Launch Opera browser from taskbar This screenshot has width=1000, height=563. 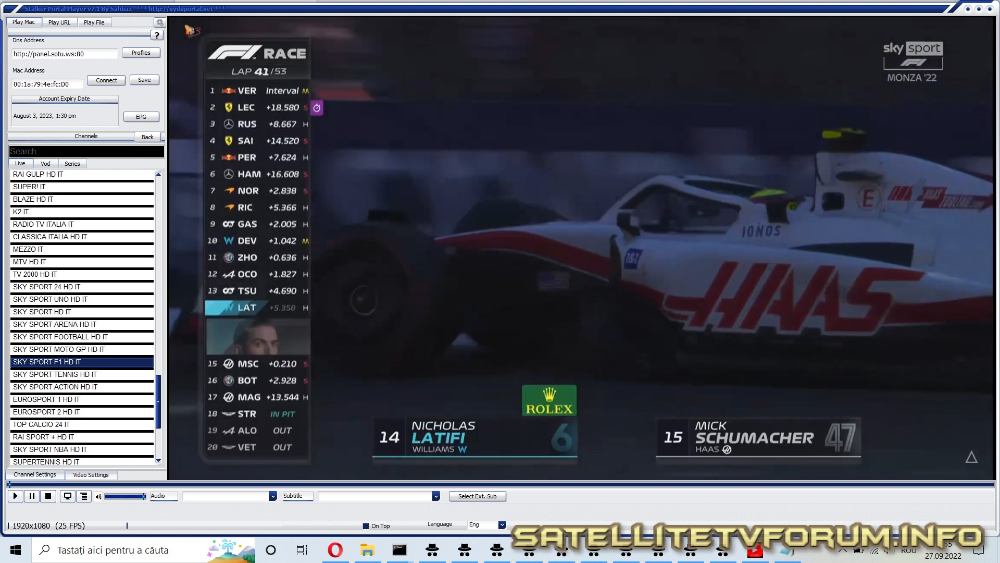click(x=335, y=550)
